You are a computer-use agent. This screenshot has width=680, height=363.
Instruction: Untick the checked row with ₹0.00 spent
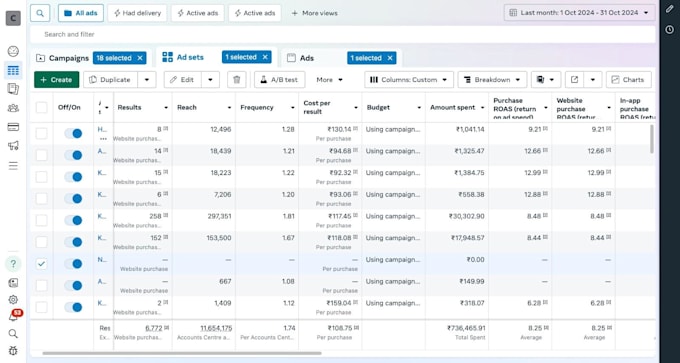point(42,263)
